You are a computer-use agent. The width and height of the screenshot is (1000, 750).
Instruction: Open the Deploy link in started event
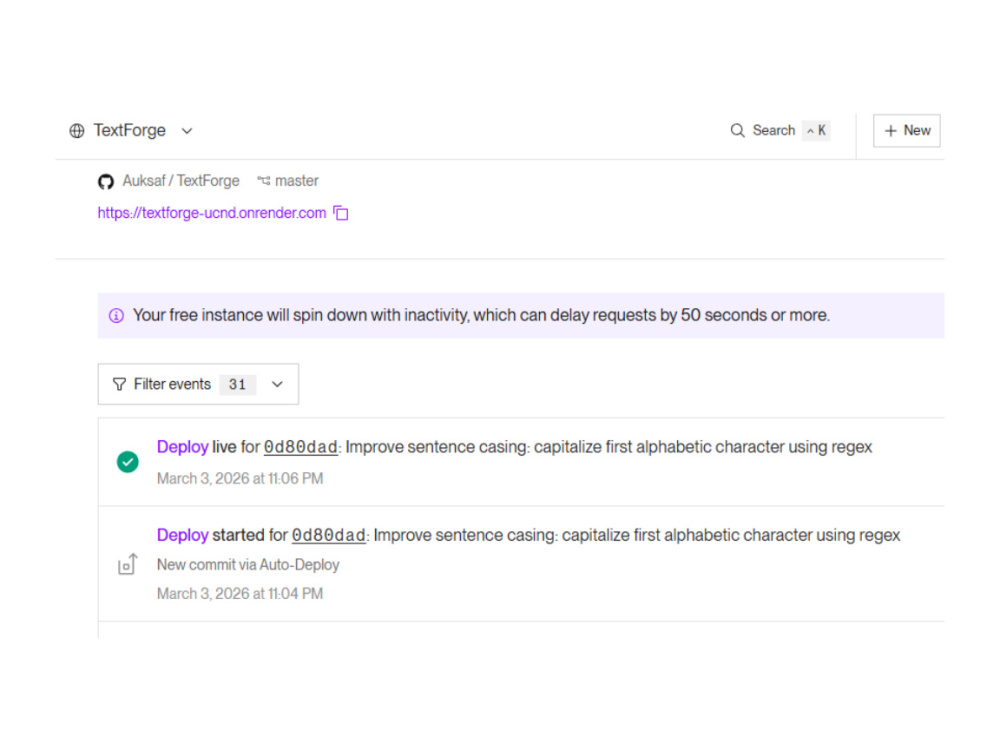[182, 535]
